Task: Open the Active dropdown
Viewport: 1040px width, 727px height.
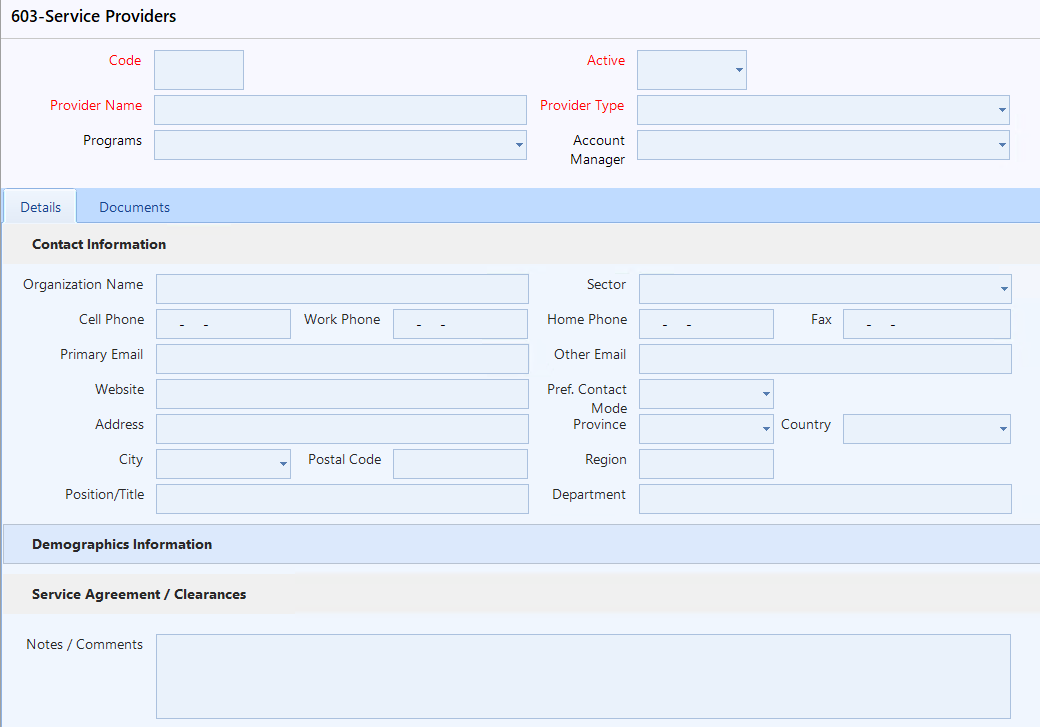Action: point(692,70)
